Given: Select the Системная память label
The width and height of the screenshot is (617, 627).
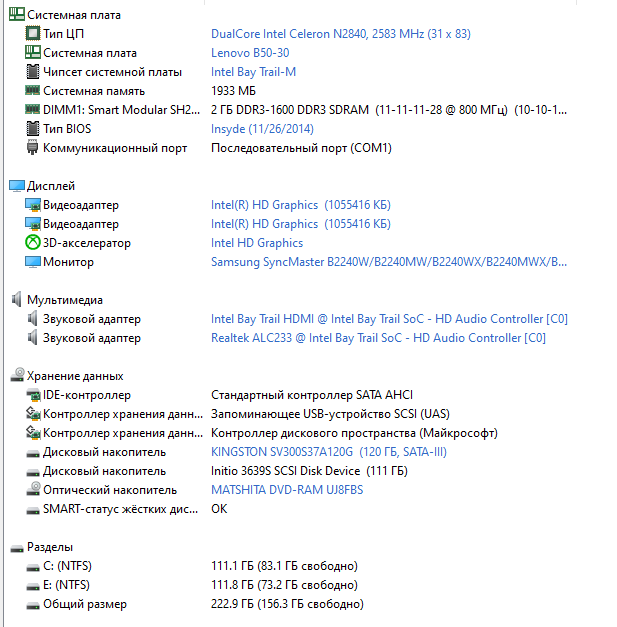Looking at the screenshot, I should [94, 91].
